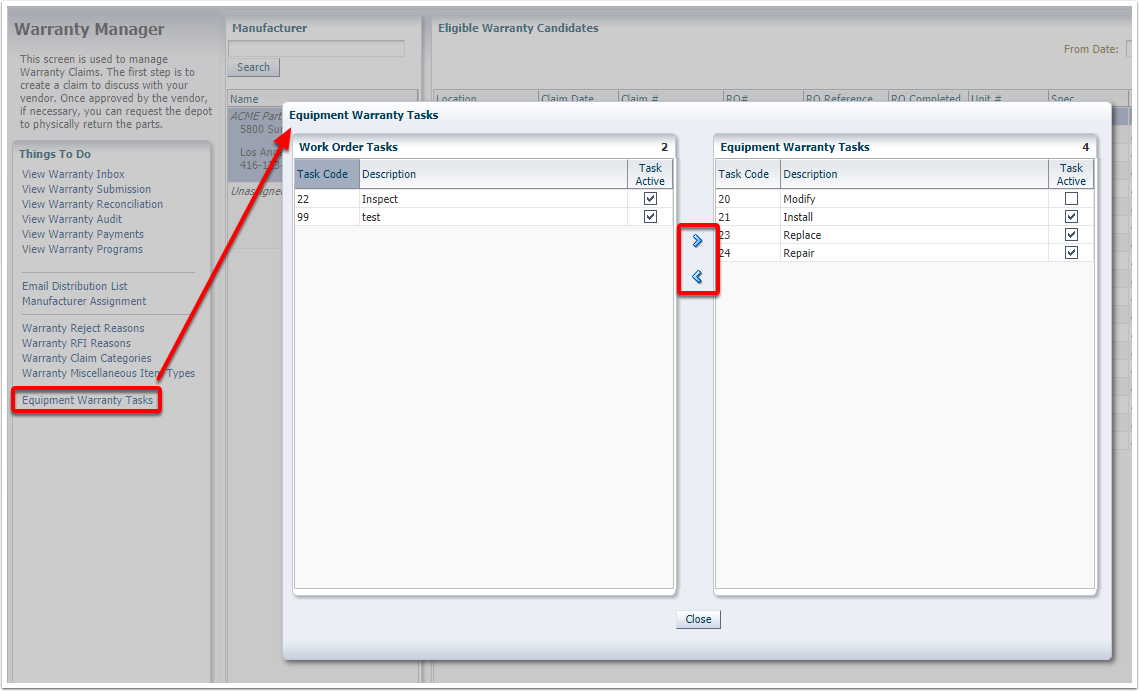Viewport: 1139px width, 691px height.
Task: Open View Warranty Audit
Action: coord(72,219)
